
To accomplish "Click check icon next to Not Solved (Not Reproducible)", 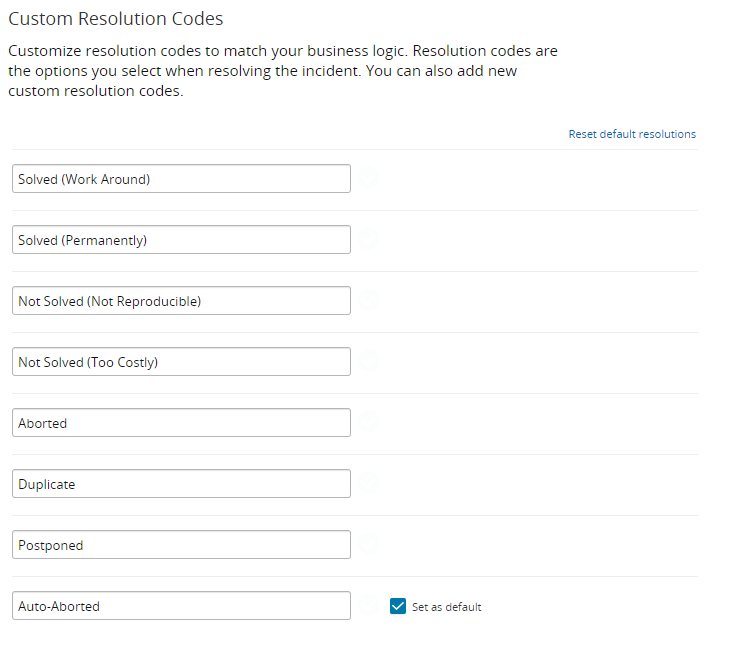I will pos(370,300).
